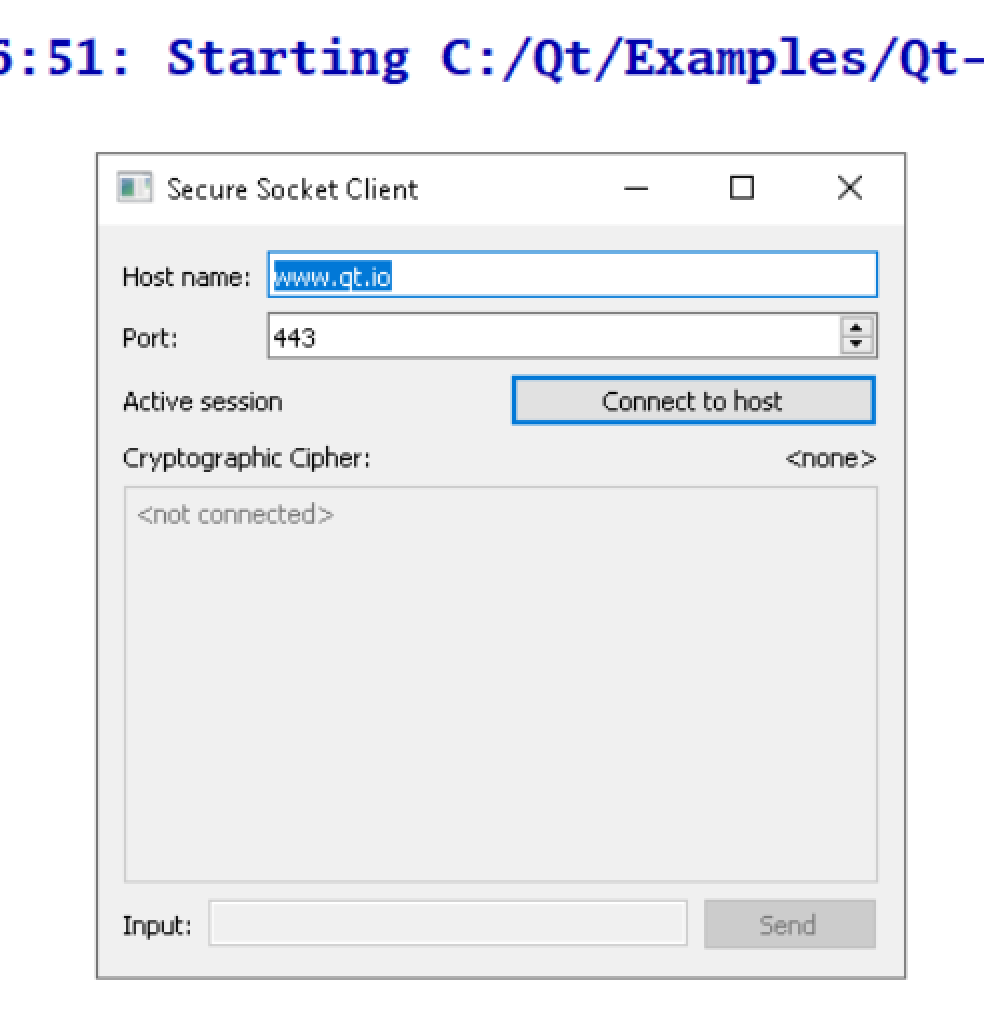Click the Secure Socket Client title text
Screen dimensions: 984x1020
(x=292, y=189)
